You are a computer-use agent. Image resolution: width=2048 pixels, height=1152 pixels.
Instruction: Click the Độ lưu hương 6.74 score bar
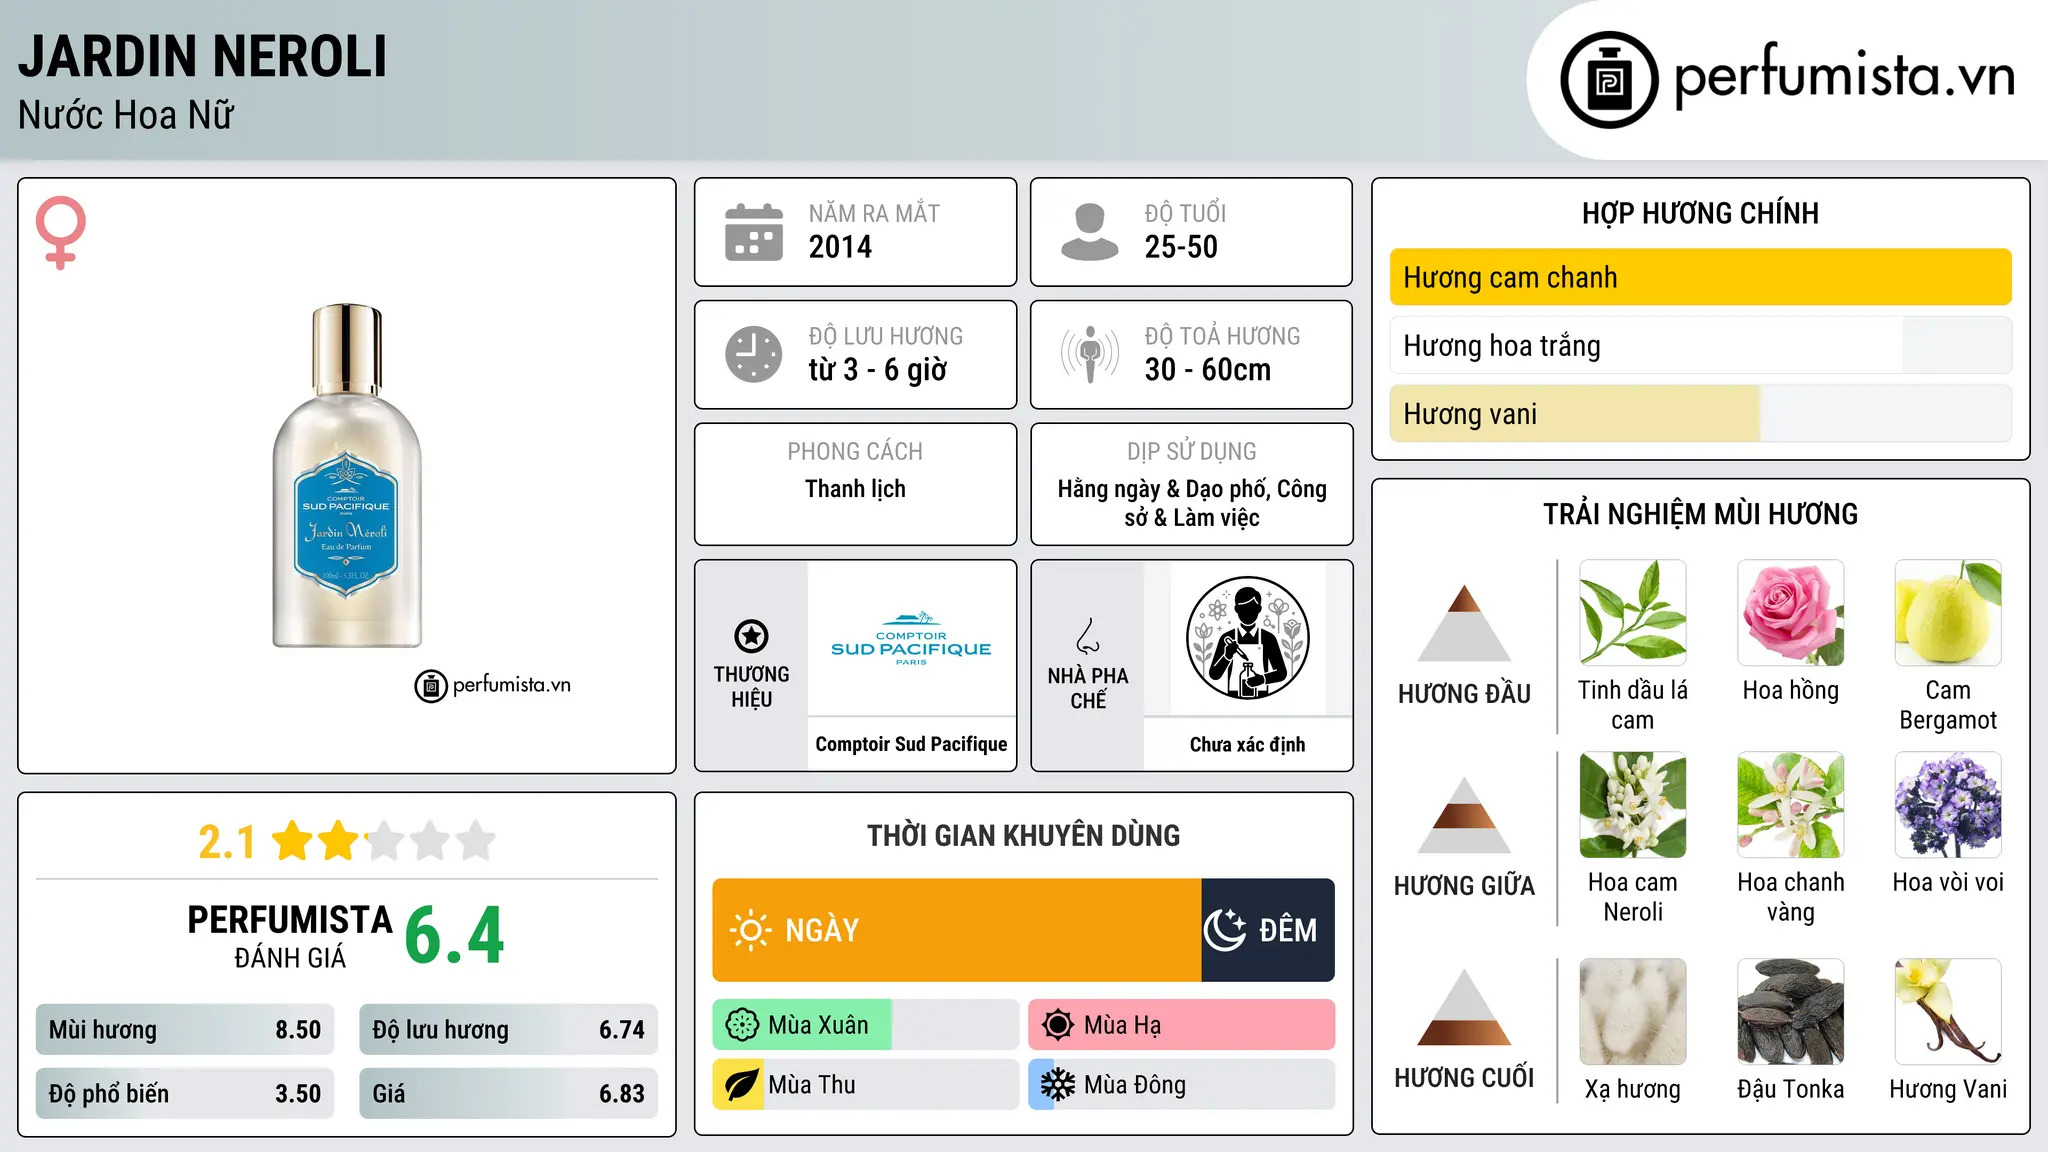pos(508,1029)
